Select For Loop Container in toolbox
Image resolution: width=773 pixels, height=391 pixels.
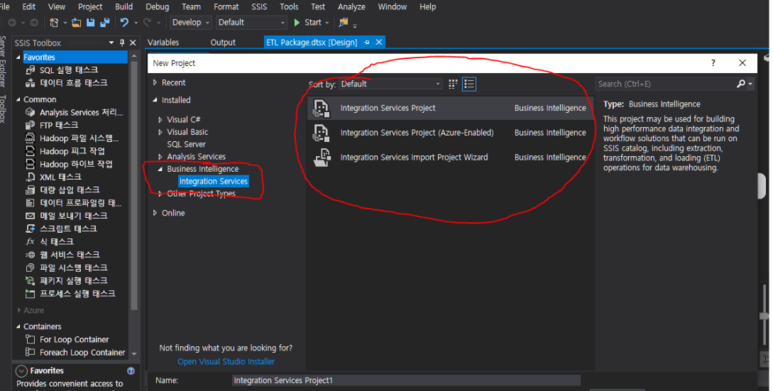point(67,339)
